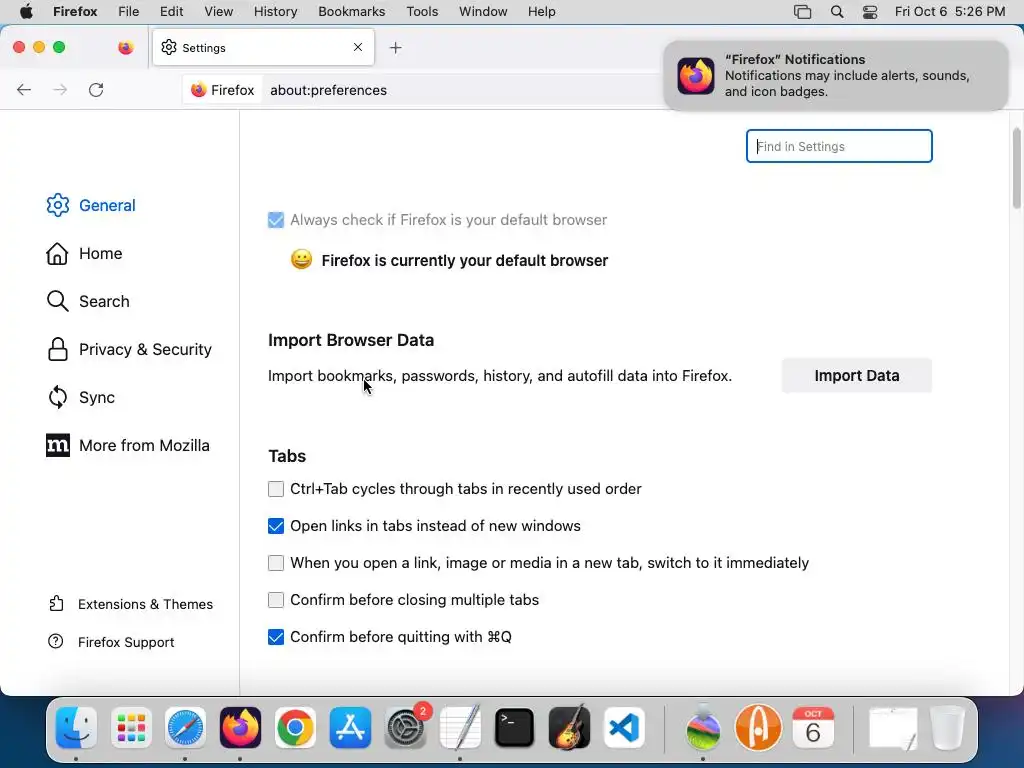Select the Search magnifier icon in sidebar
The height and width of the screenshot is (768, 1024).
57,301
